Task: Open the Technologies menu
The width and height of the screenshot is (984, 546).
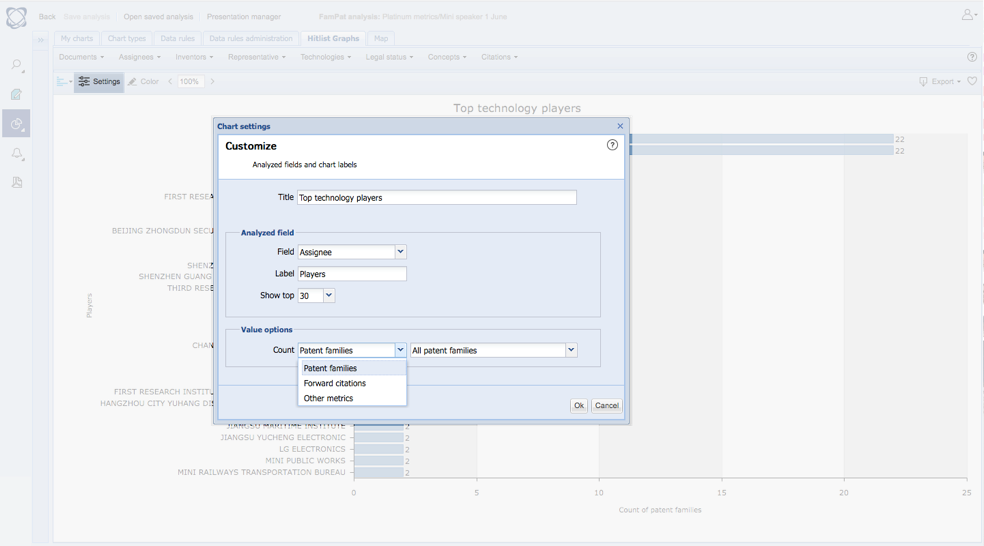Action: click(325, 57)
